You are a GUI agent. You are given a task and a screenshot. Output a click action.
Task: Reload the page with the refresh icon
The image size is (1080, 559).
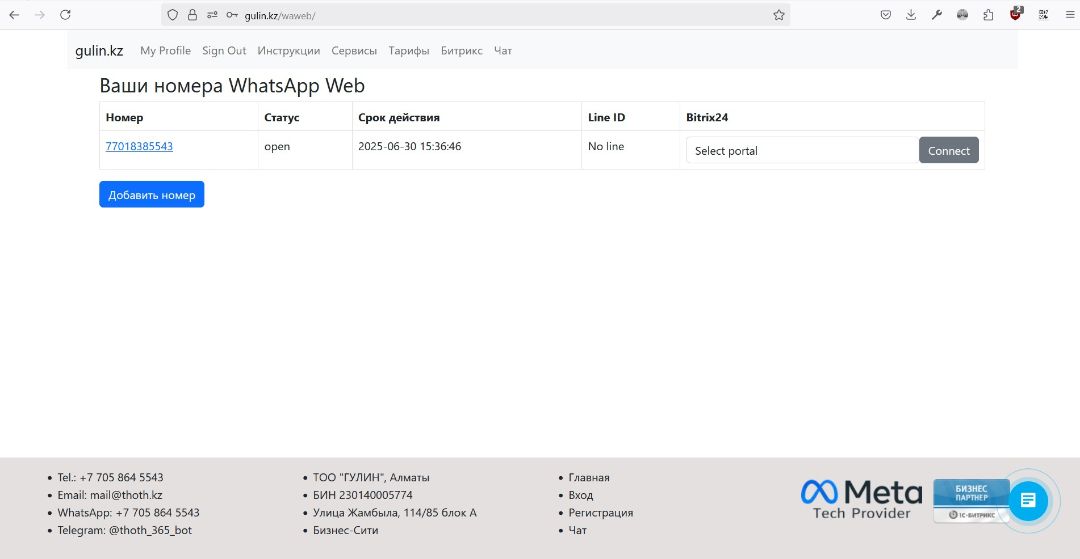[65, 15]
